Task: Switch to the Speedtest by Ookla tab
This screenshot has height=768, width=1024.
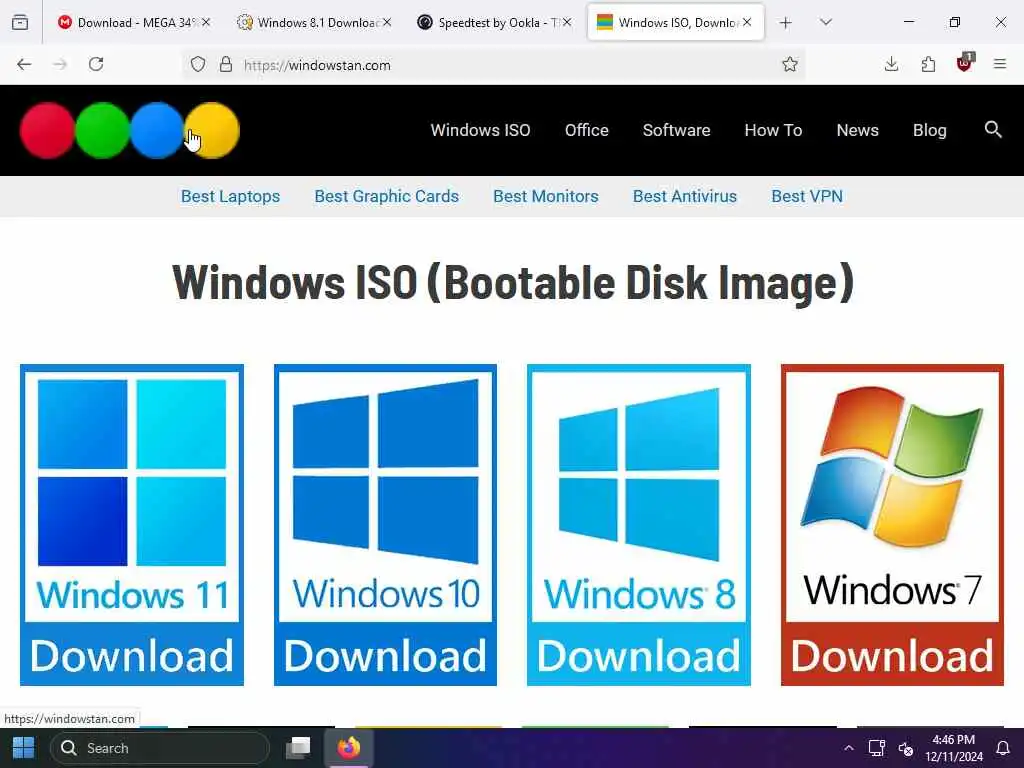Action: pyautogui.click(x=496, y=22)
